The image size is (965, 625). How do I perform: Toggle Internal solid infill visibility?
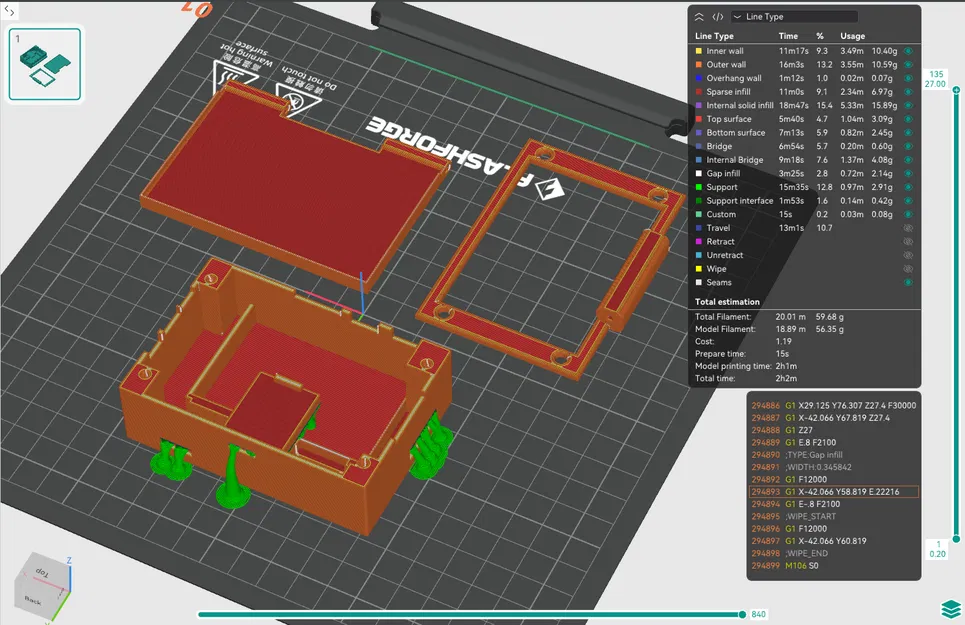click(908, 105)
